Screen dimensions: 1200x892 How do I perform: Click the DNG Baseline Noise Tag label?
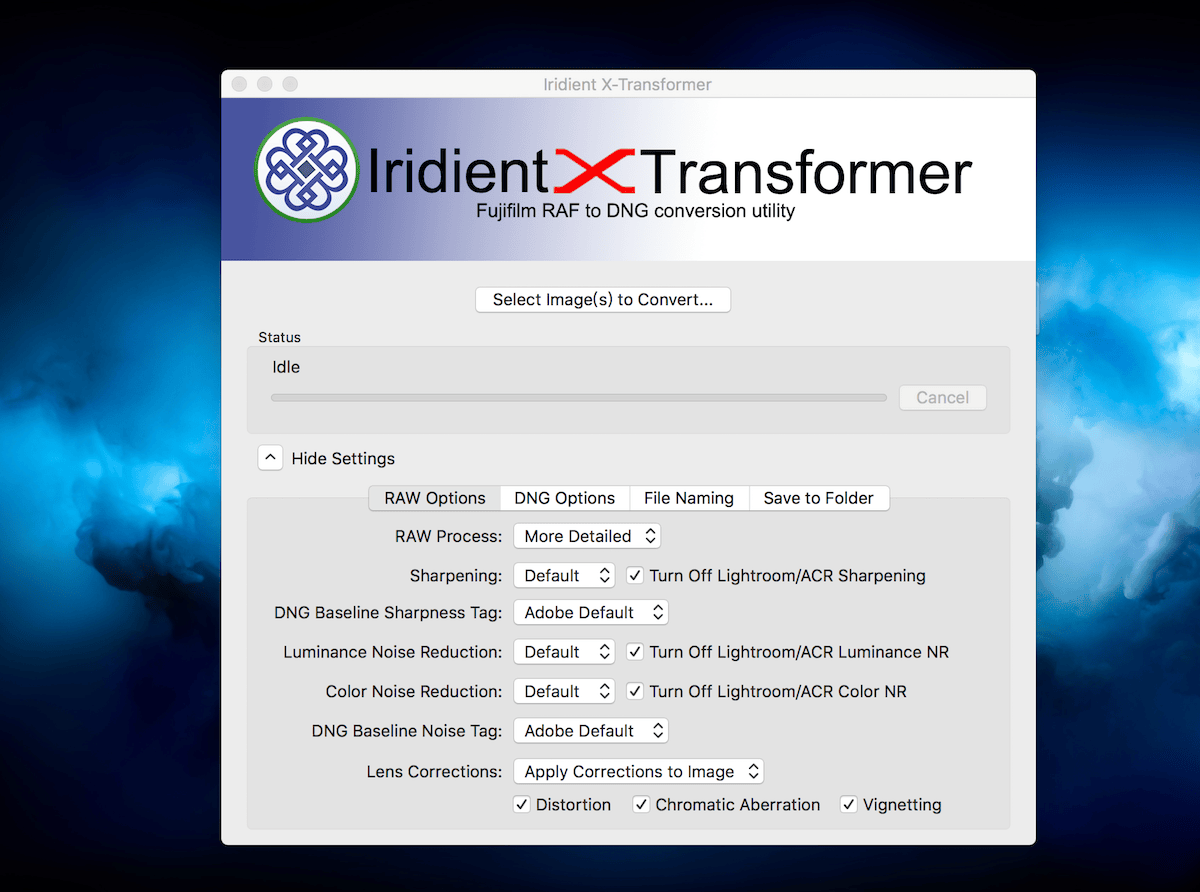point(407,731)
